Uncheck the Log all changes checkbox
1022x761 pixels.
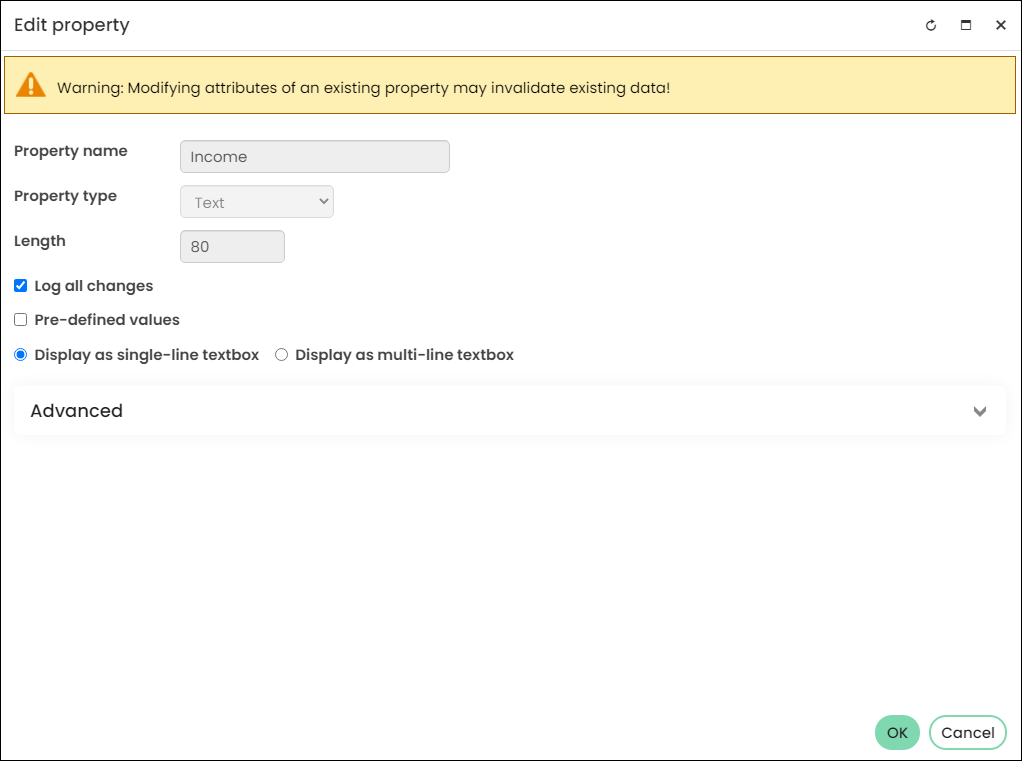click(21, 285)
